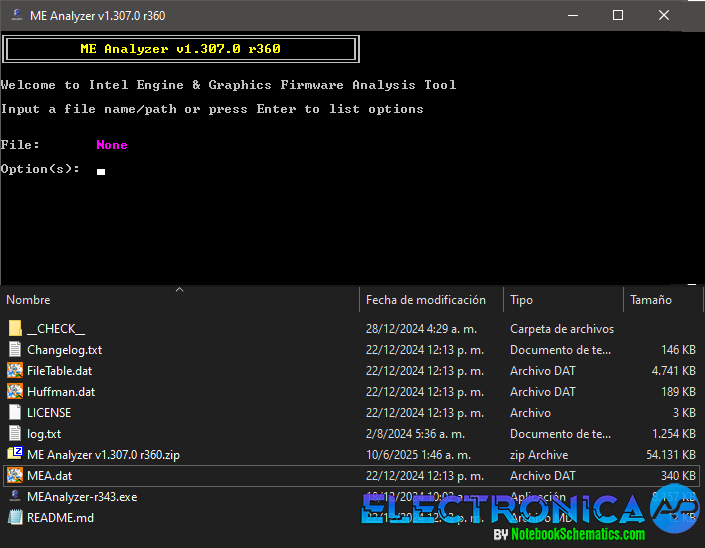Click the 10/6/2025 1:46 a. m. date cell
The width and height of the screenshot is (705, 548).
click(418, 455)
